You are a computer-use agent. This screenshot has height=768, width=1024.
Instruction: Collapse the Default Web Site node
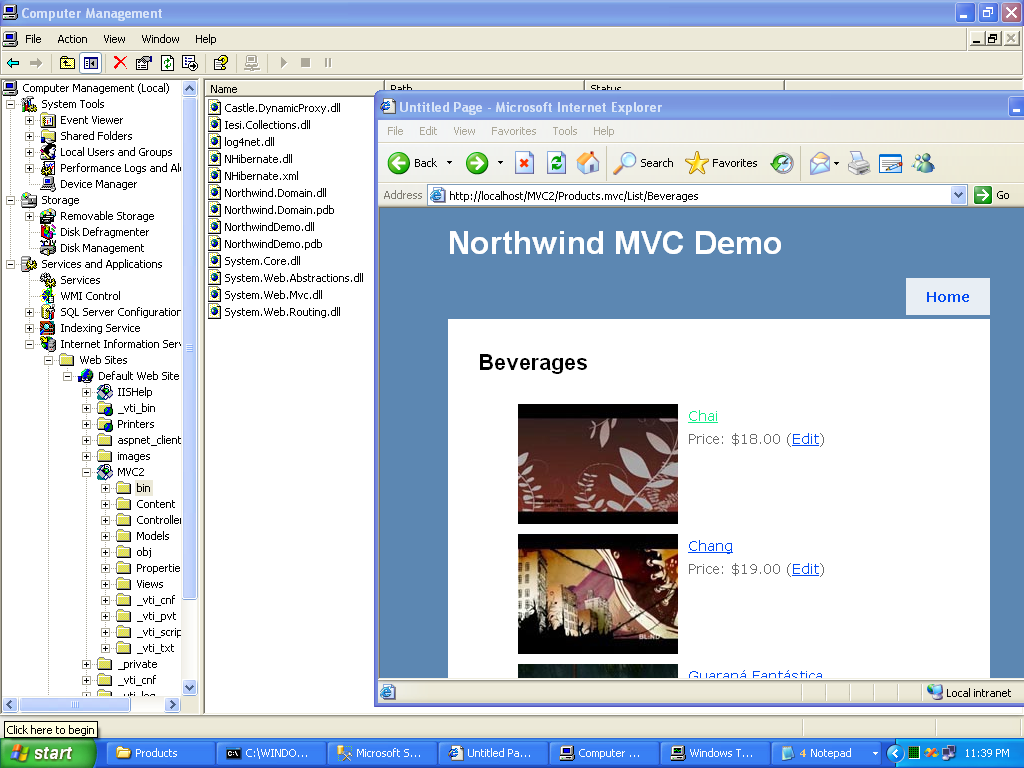coord(67,376)
